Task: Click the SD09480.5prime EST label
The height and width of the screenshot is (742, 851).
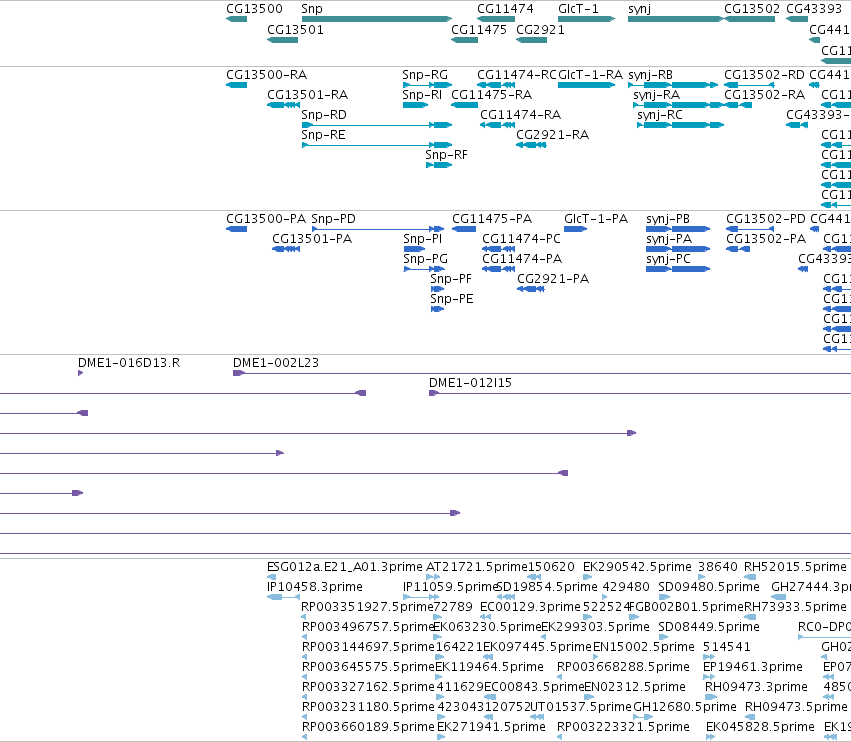Action: 709,587
